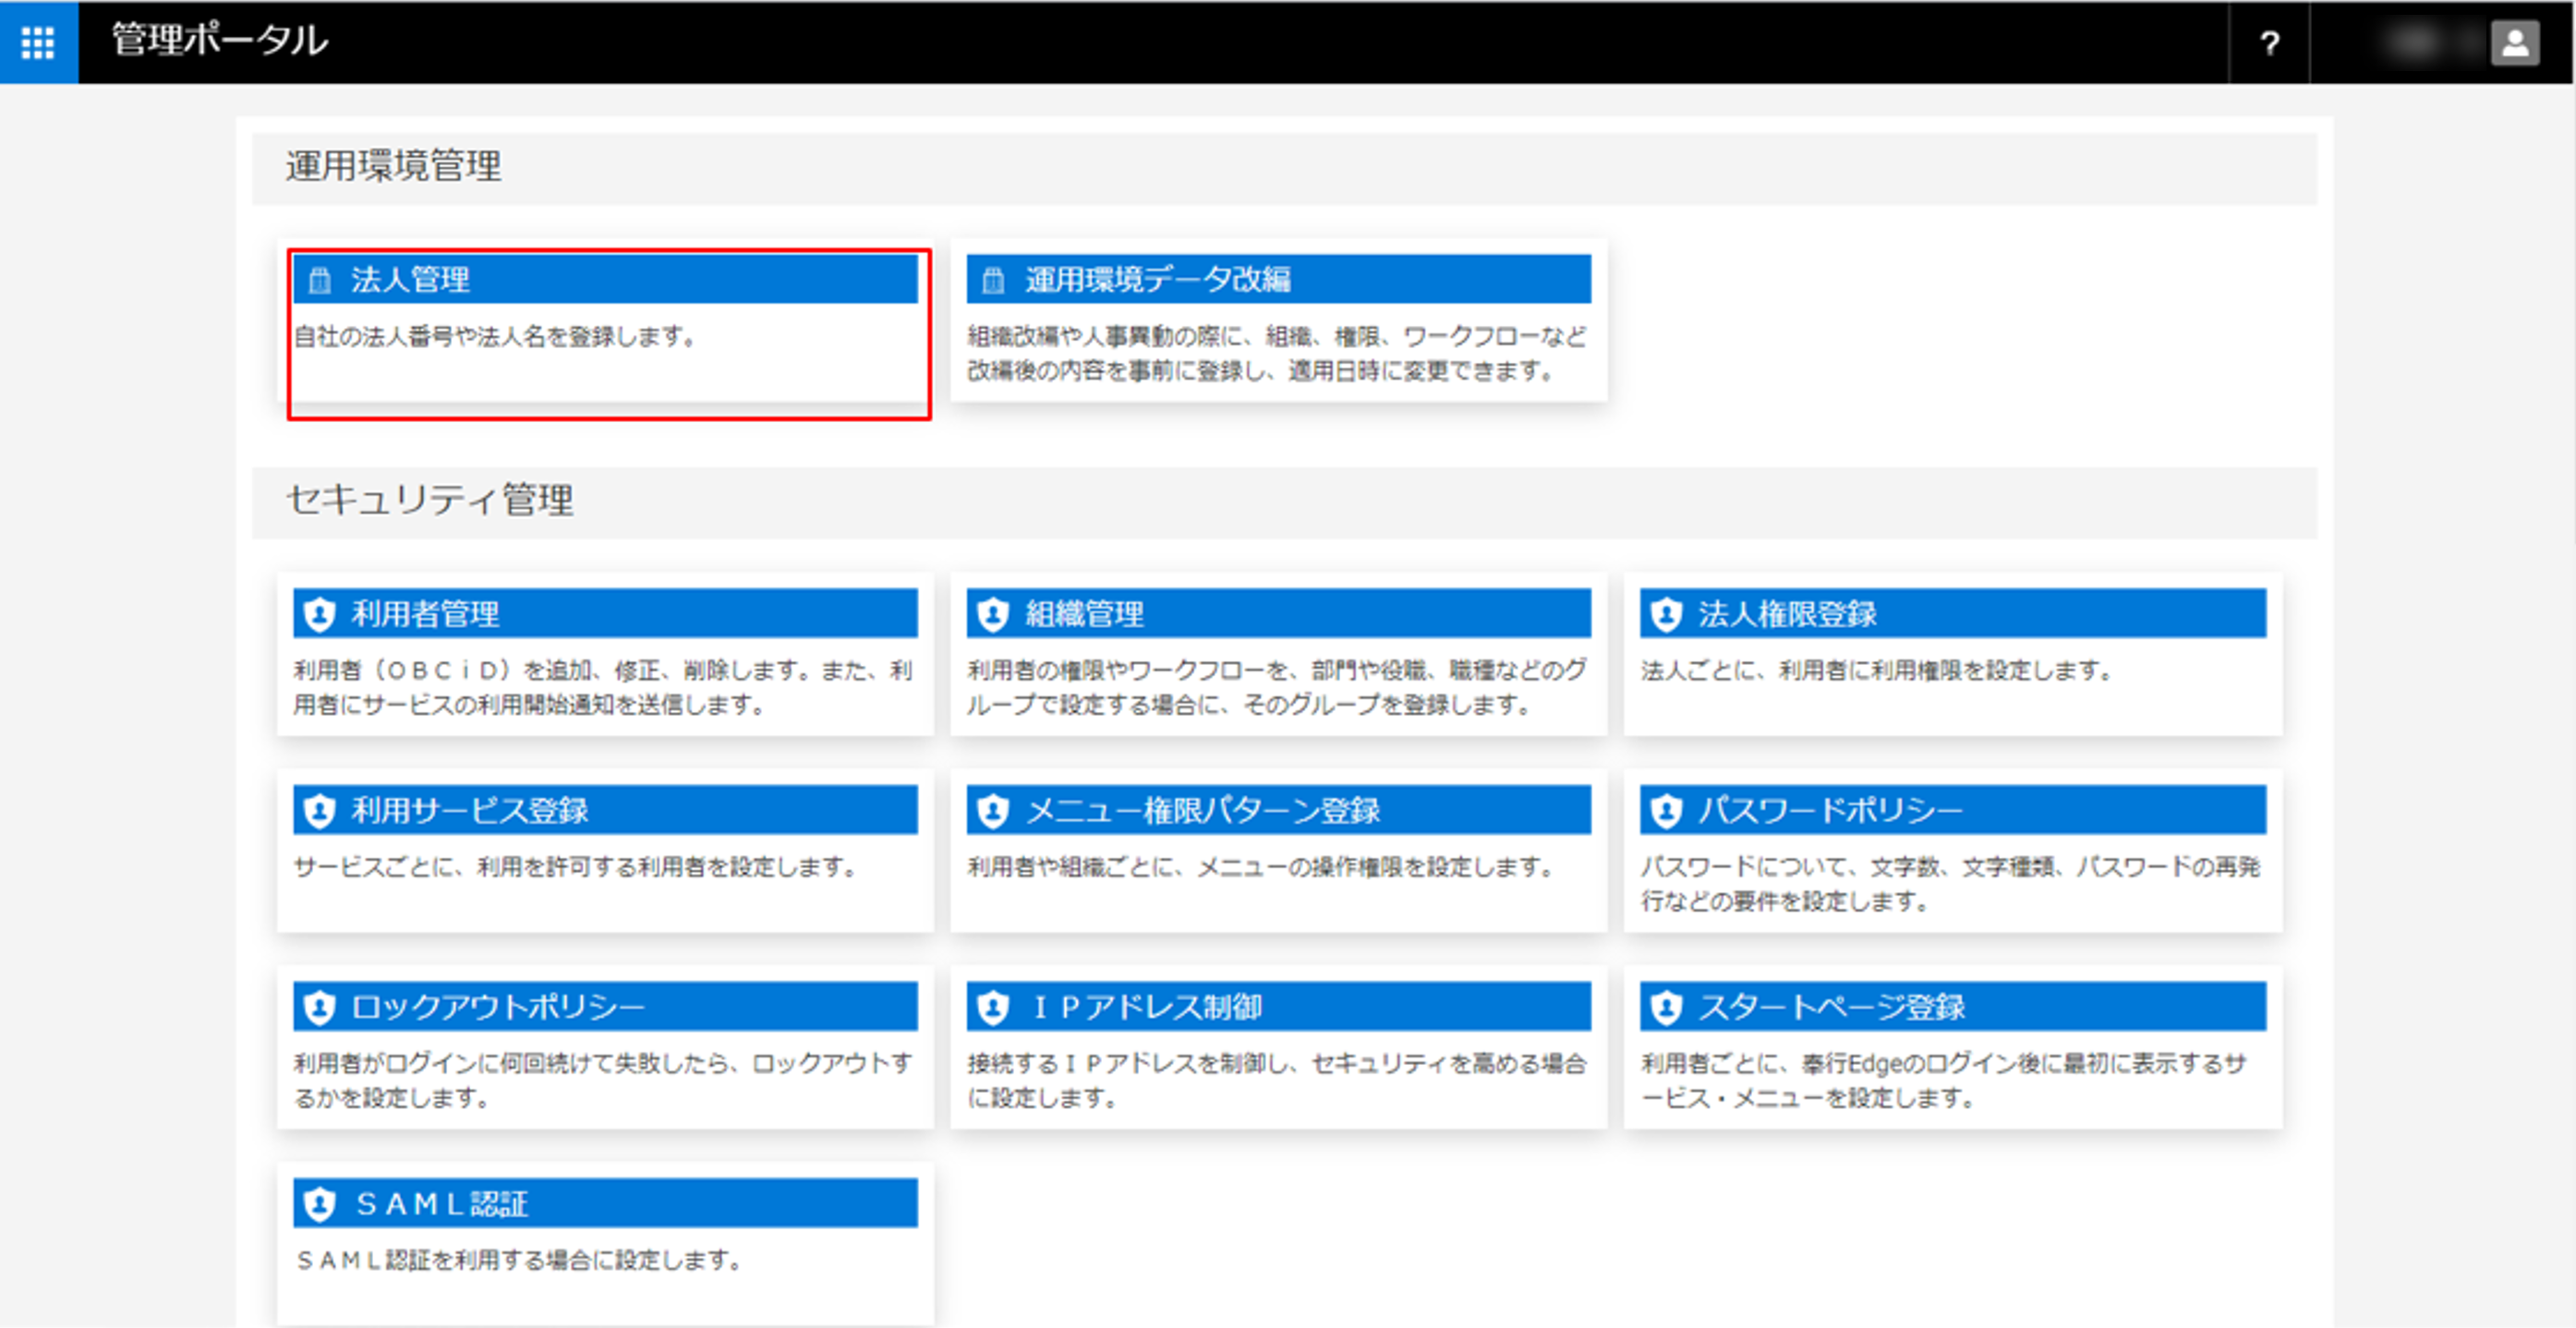
Task: Open the app launcher grid icon
Action: (x=38, y=42)
